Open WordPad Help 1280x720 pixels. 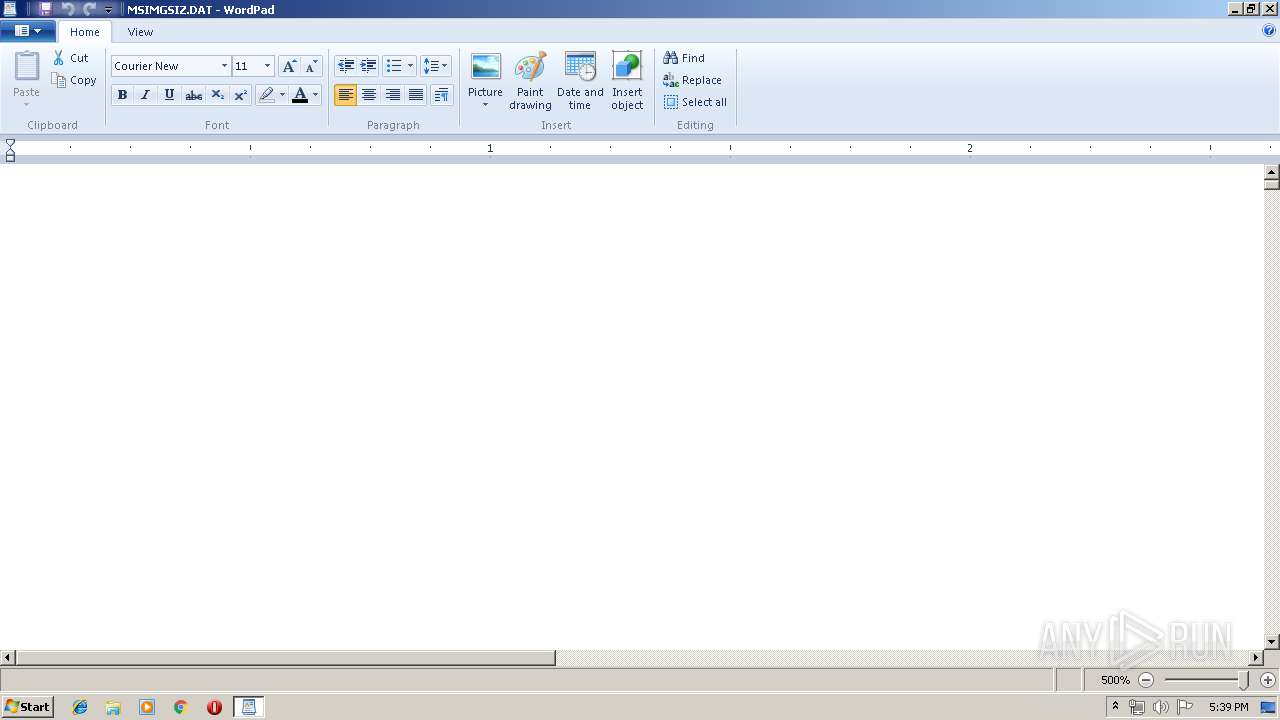[1269, 31]
